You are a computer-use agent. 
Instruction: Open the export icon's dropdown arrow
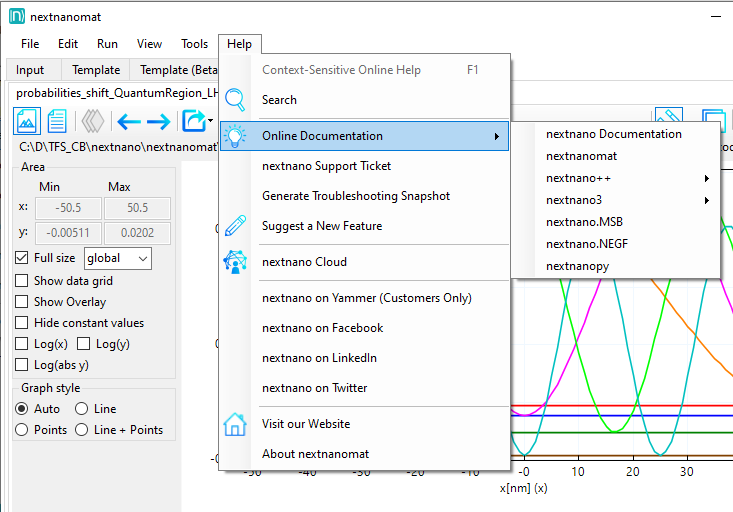click(211, 122)
